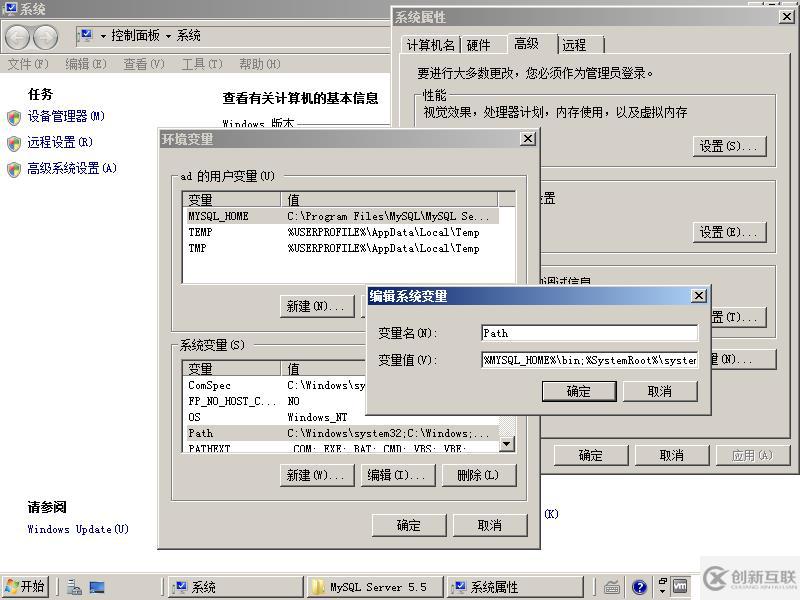Viewport: 800px width, 600px height.
Task: Switch to the 计算机名 tab
Action: [430, 45]
